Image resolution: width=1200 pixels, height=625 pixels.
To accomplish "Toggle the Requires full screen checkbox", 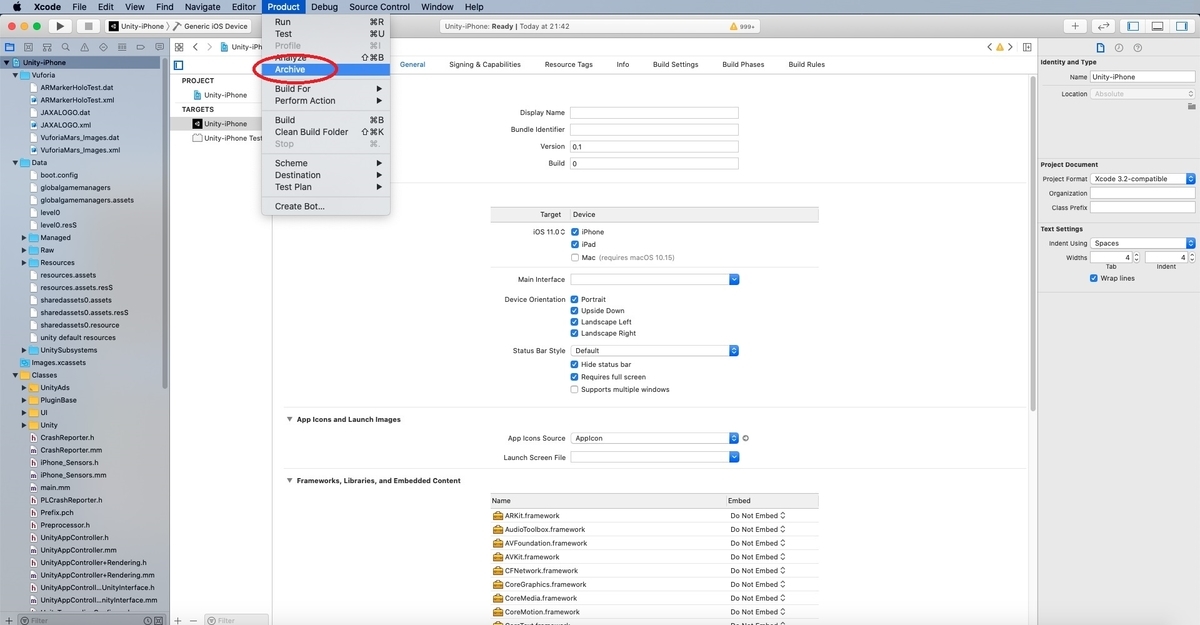I will [575, 377].
